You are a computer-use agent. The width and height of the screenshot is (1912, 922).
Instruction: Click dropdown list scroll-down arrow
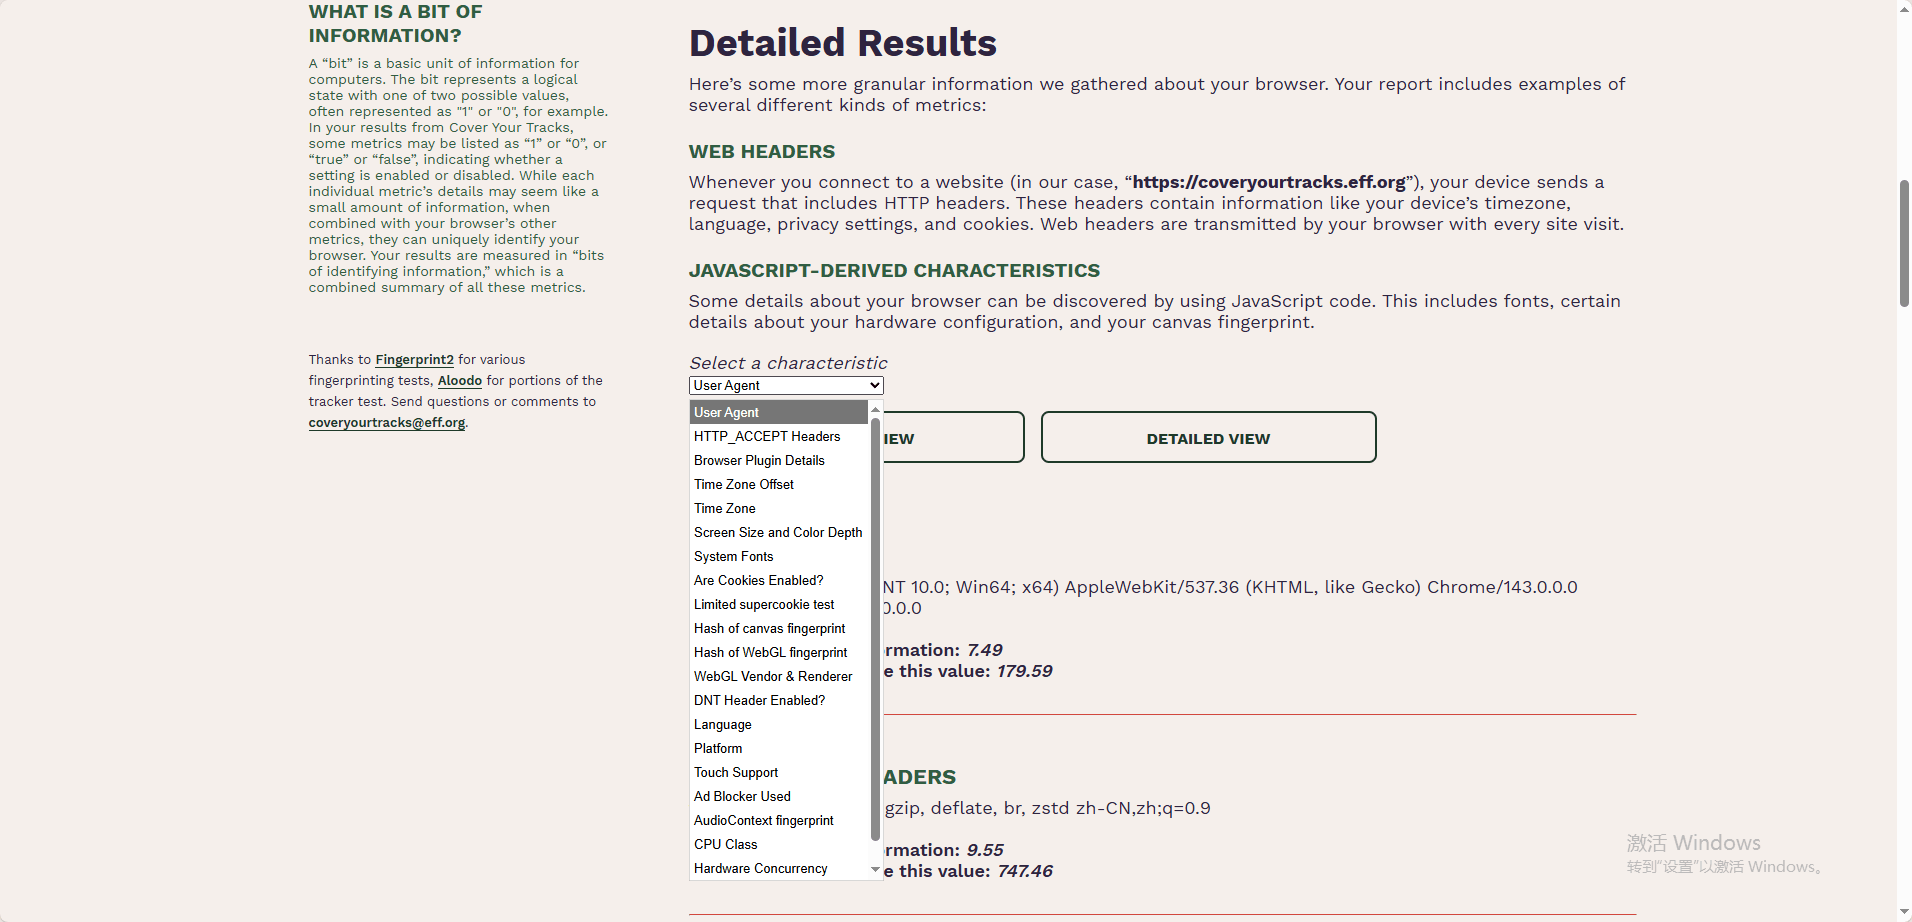pyautogui.click(x=876, y=870)
